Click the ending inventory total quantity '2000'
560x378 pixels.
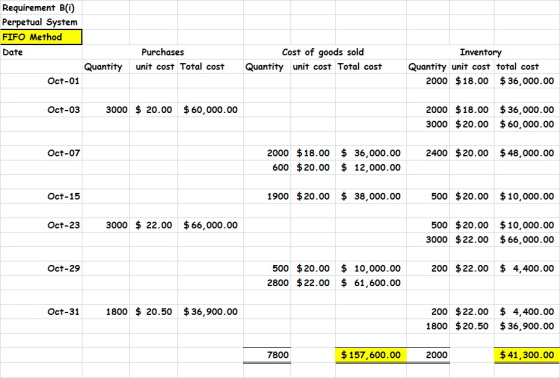coord(428,355)
